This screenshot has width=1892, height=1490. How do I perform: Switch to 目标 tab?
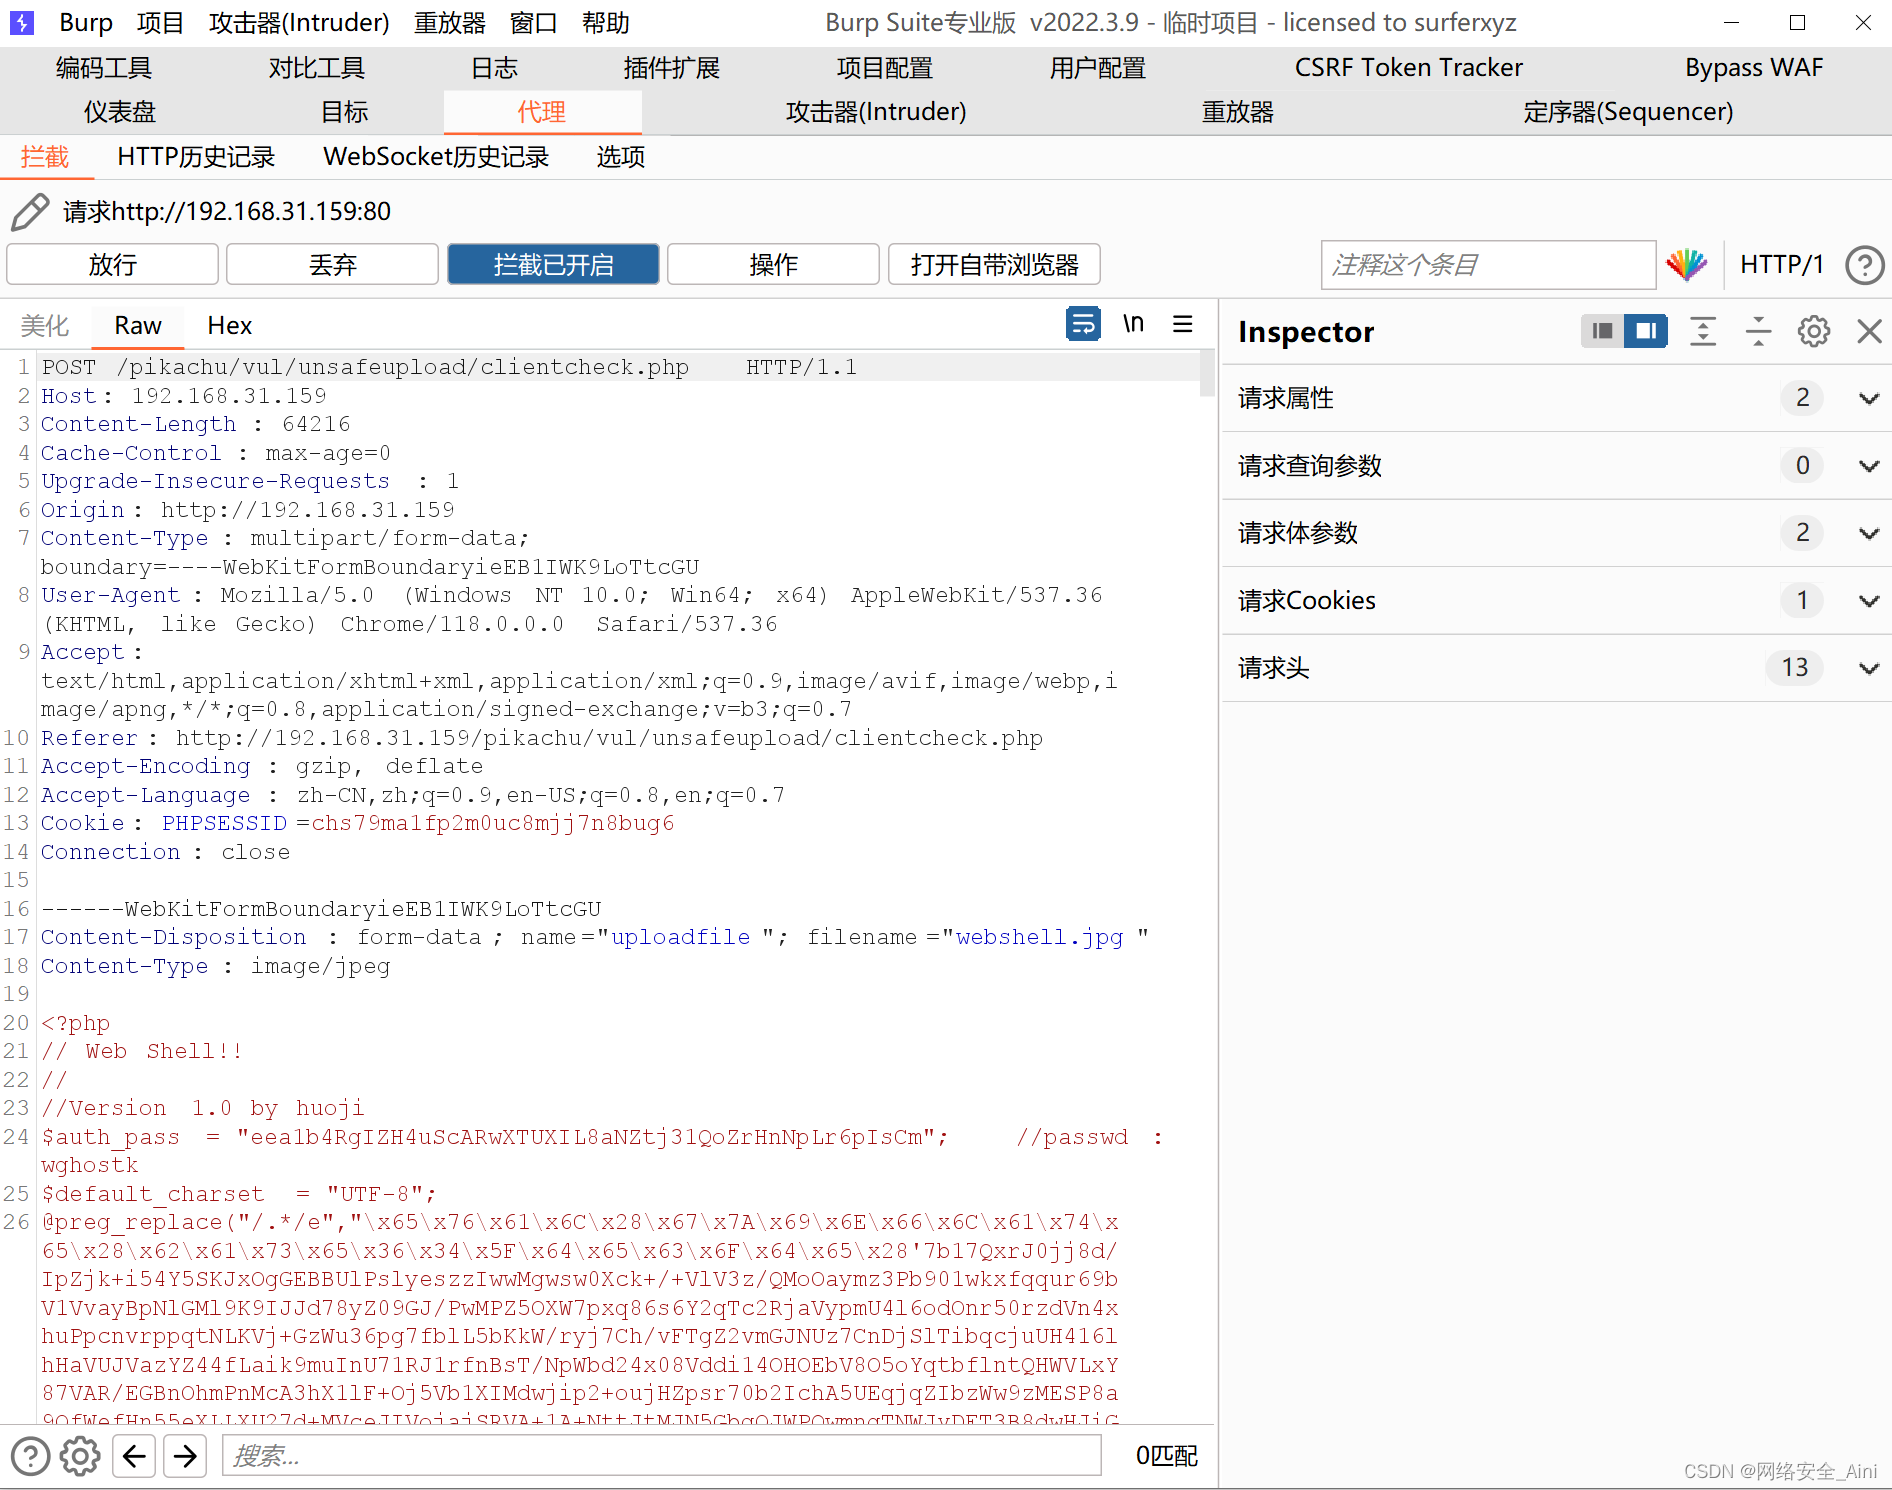pos(345,112)
